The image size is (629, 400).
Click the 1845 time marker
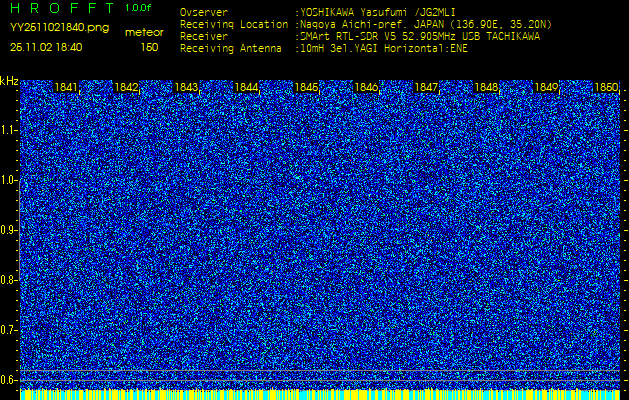(306, 87)
